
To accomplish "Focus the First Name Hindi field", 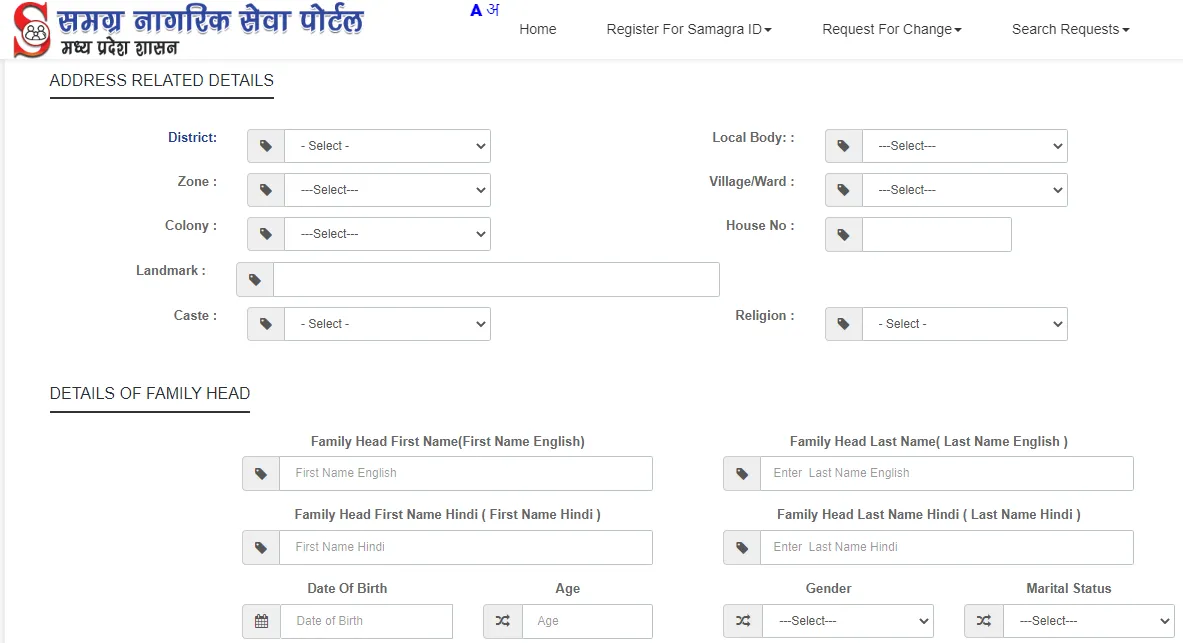I will (466, 547).
